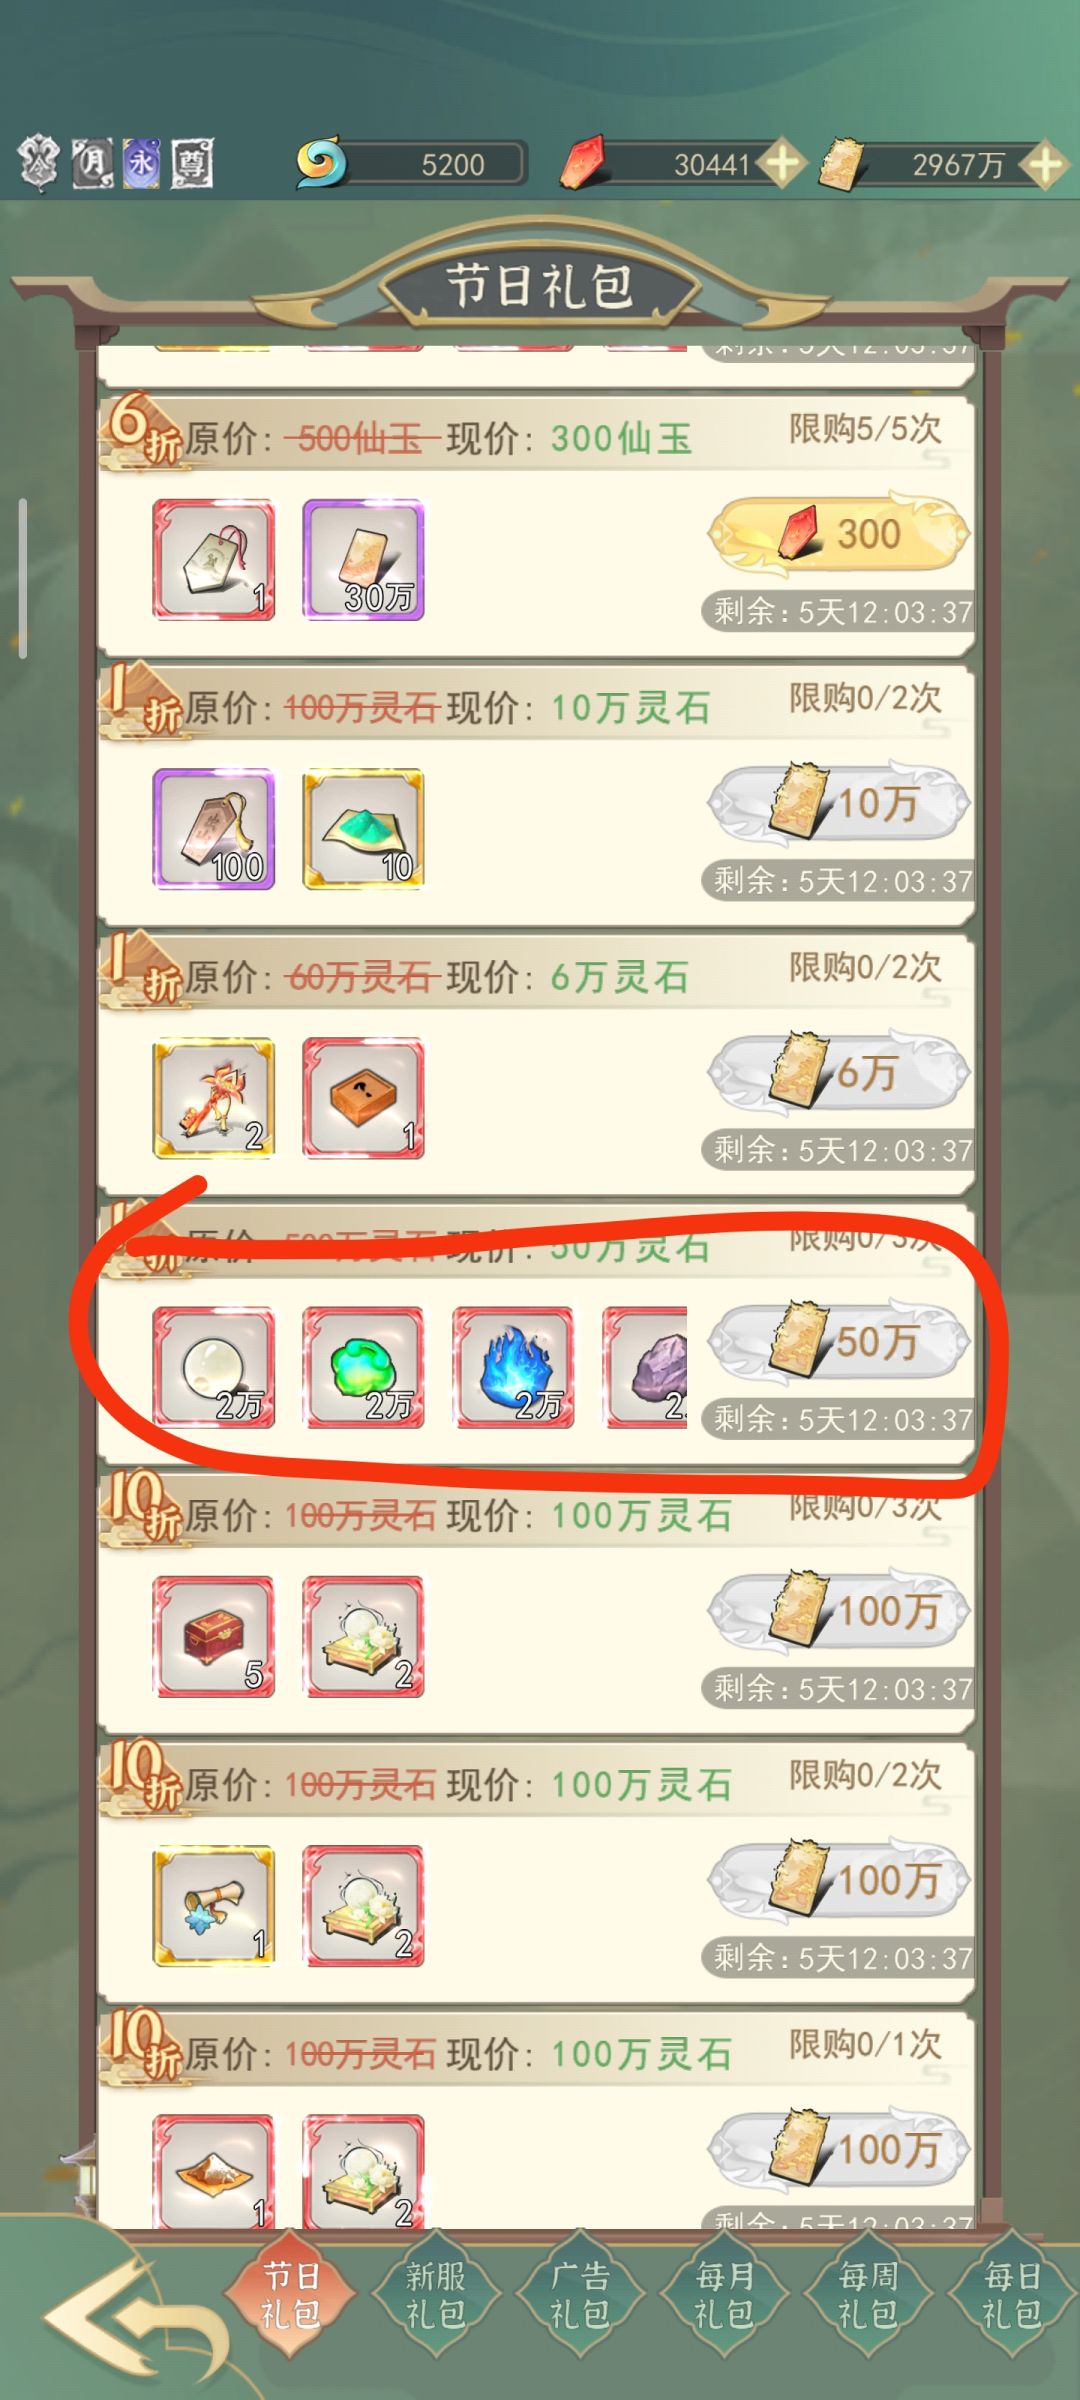
Task: Inspect the green powder map item
Action: pyautogui.click(x=363, y=829)
